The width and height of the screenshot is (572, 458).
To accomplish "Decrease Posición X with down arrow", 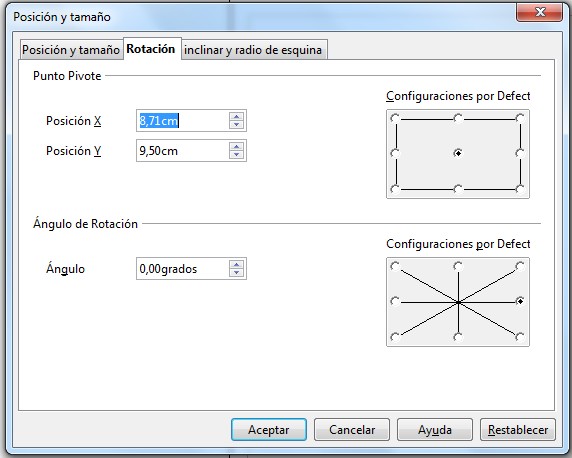I will 236,124.
